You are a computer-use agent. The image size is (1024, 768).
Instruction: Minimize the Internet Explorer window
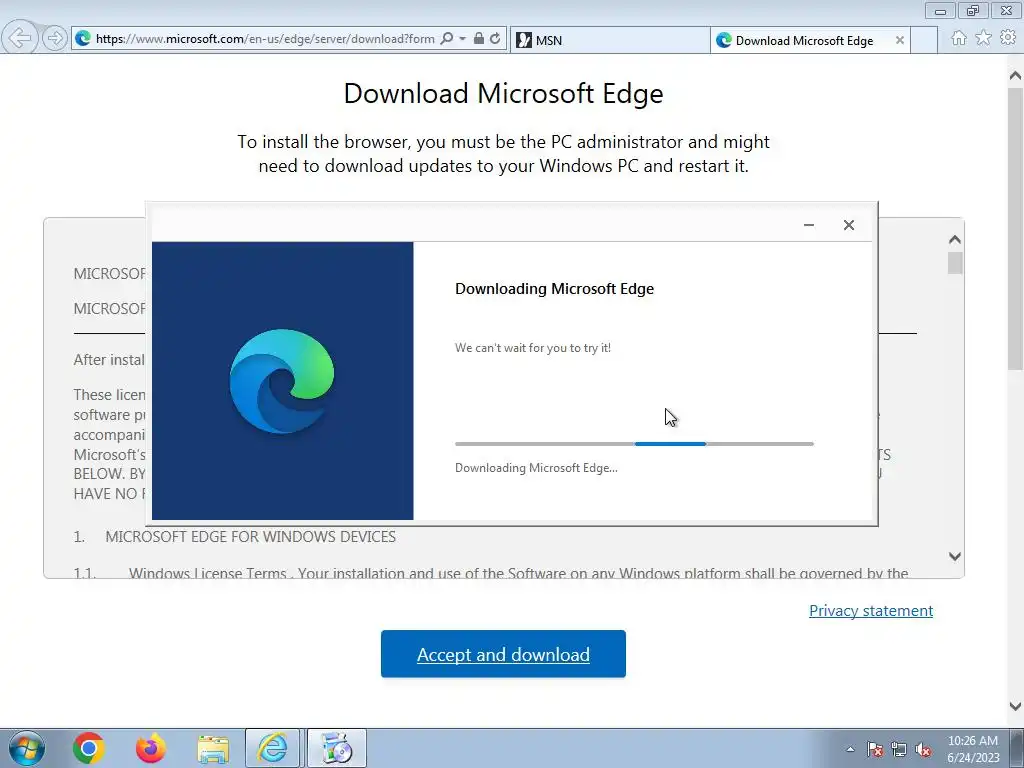tap(940, 11)
